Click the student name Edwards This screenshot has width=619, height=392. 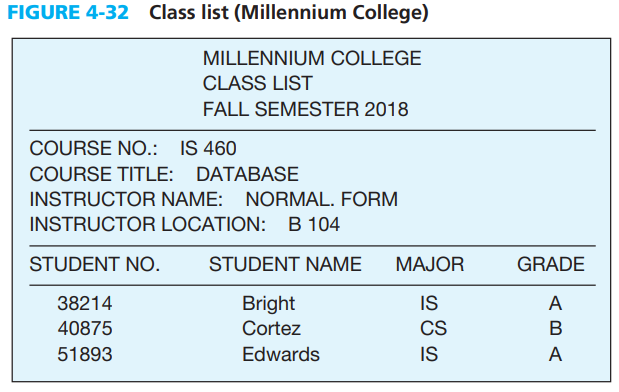281,354
